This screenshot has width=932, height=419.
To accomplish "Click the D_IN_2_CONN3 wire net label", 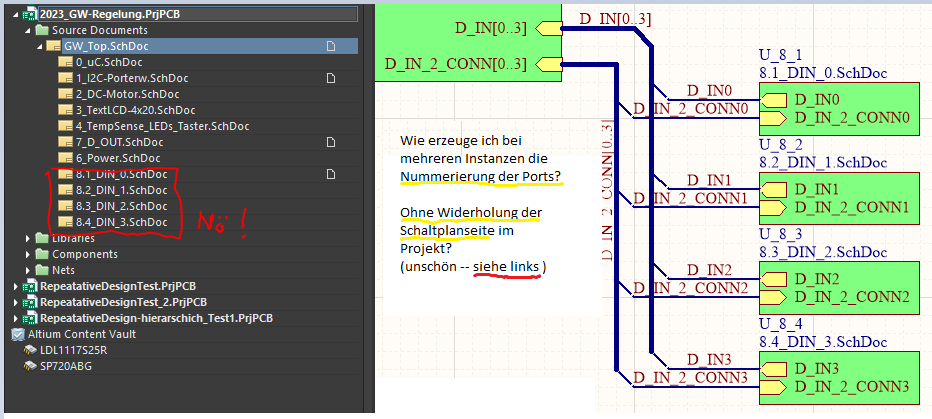I will click(x=690, y=378).
